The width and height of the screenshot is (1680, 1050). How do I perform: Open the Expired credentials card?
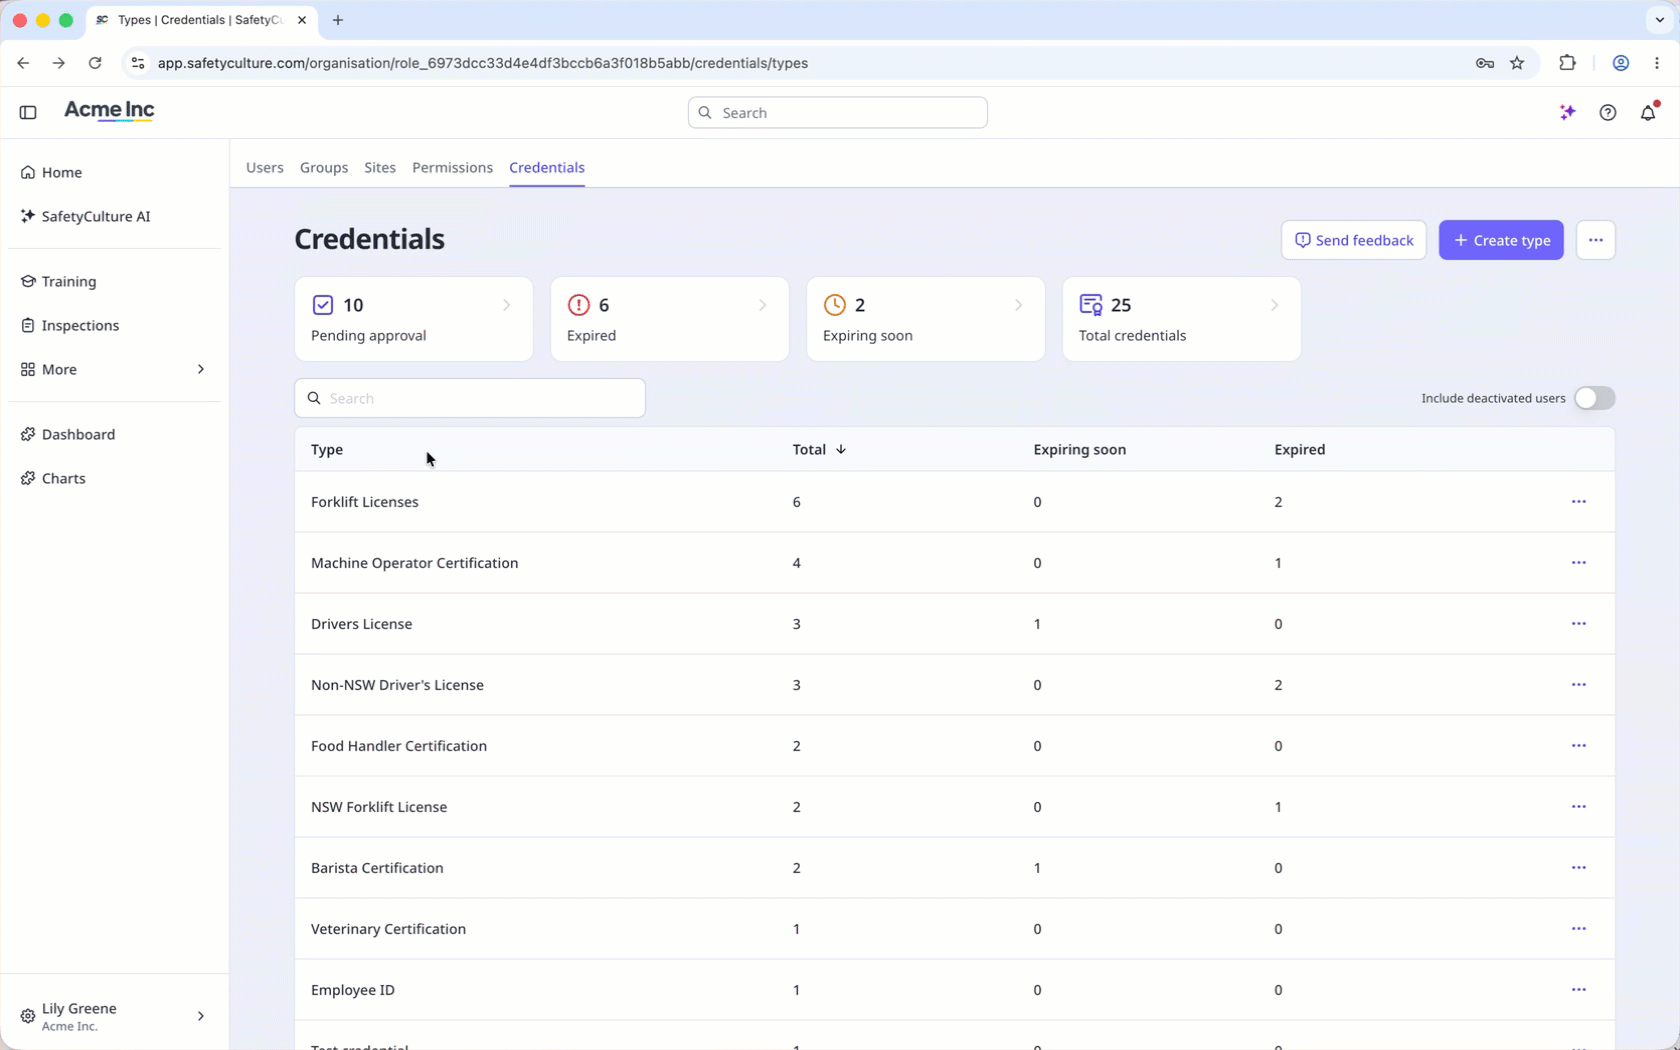pos(670,319)
